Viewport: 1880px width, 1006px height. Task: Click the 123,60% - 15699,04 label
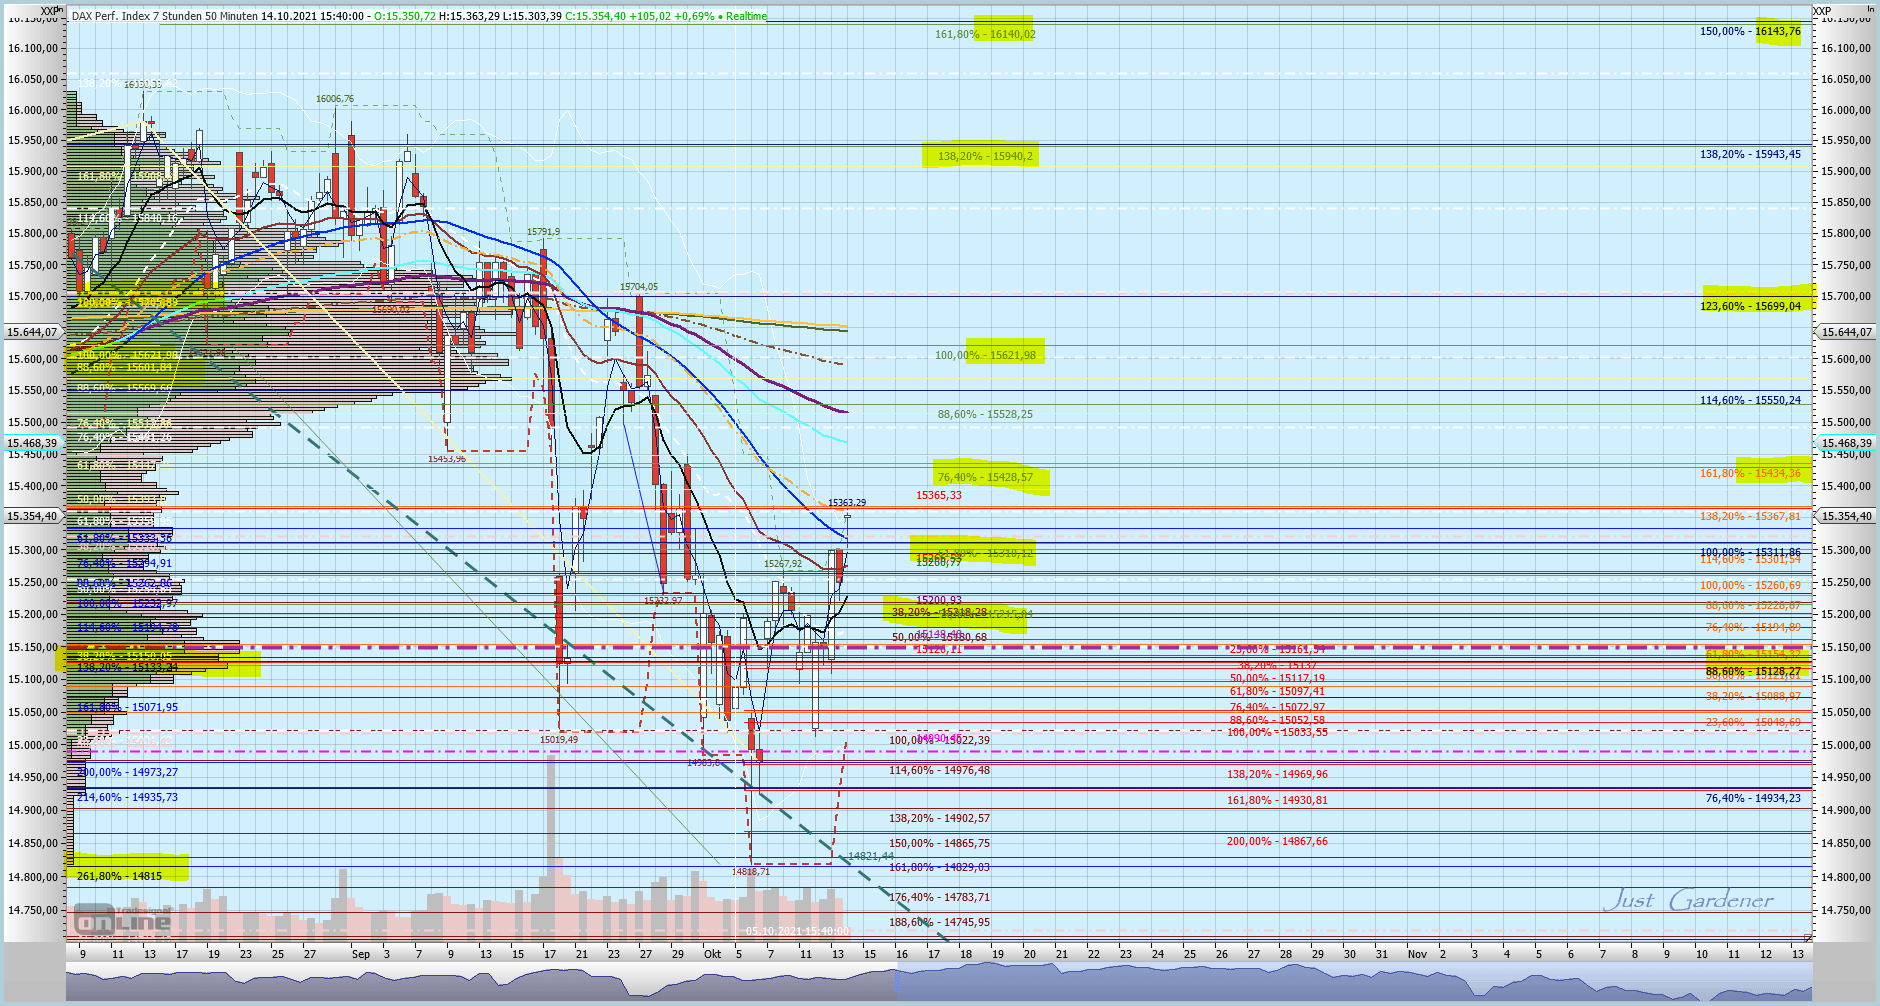point(1750,306)
